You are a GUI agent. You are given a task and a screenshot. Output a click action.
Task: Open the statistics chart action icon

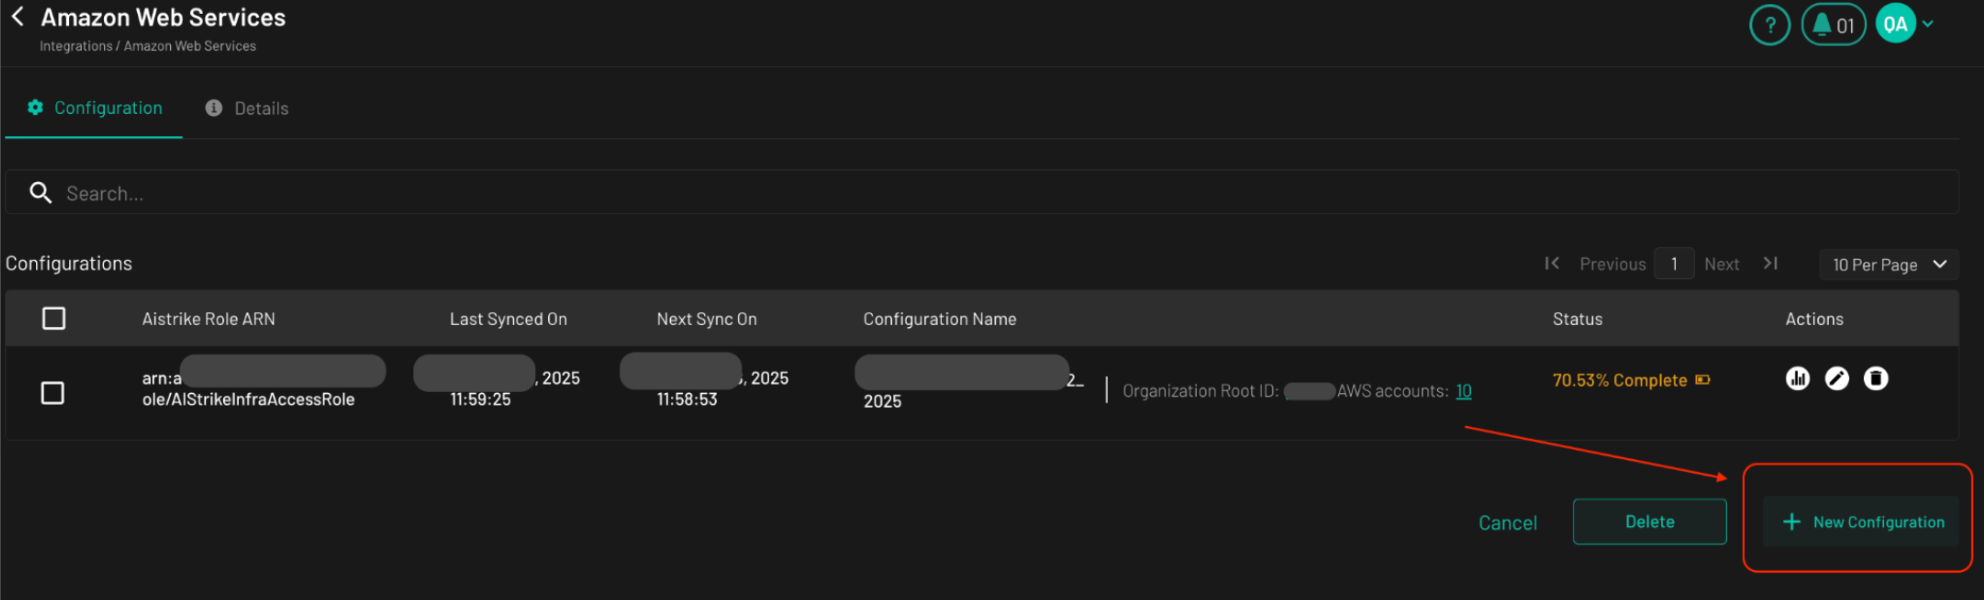pos(1797,378)
